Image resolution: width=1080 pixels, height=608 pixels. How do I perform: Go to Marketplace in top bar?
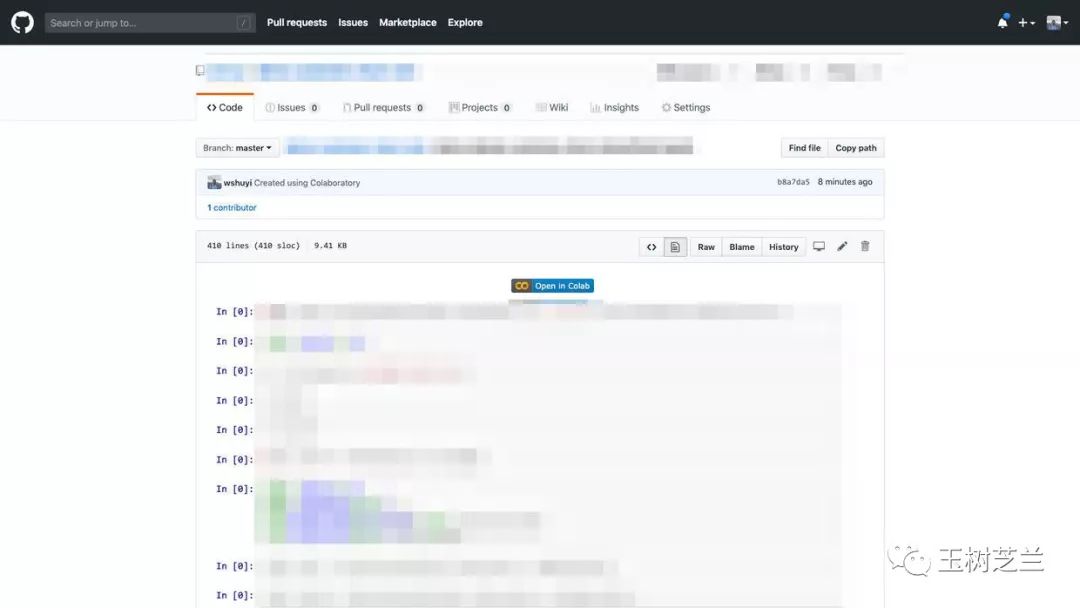pyautogui.click(x=408, y=23)
